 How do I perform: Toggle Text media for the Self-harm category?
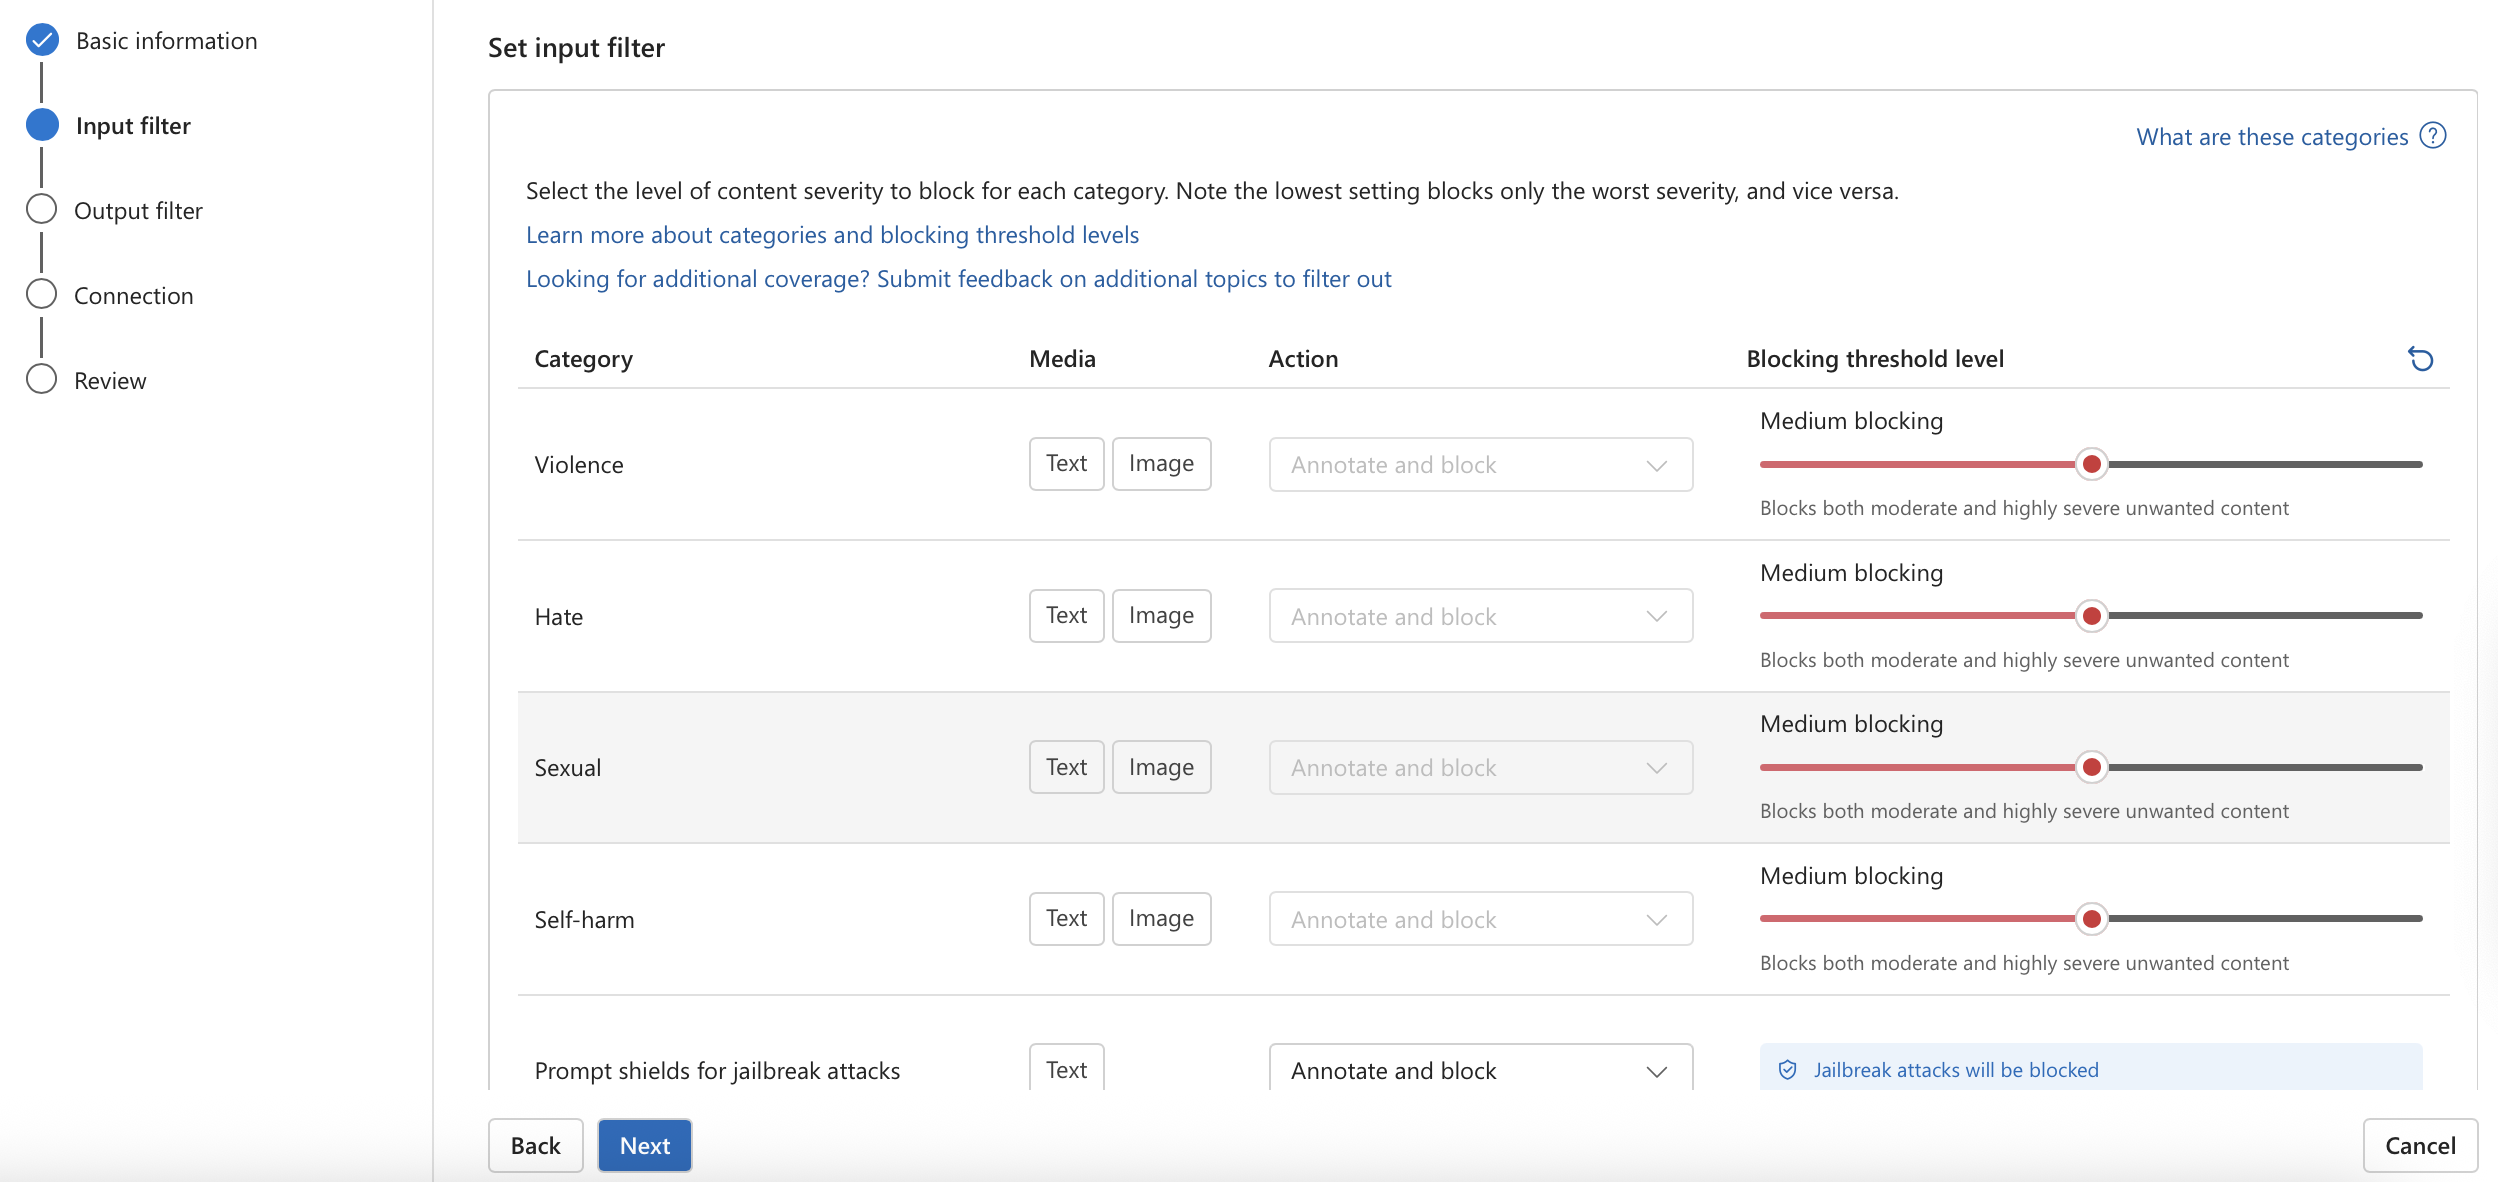(x=1066, y=917)
